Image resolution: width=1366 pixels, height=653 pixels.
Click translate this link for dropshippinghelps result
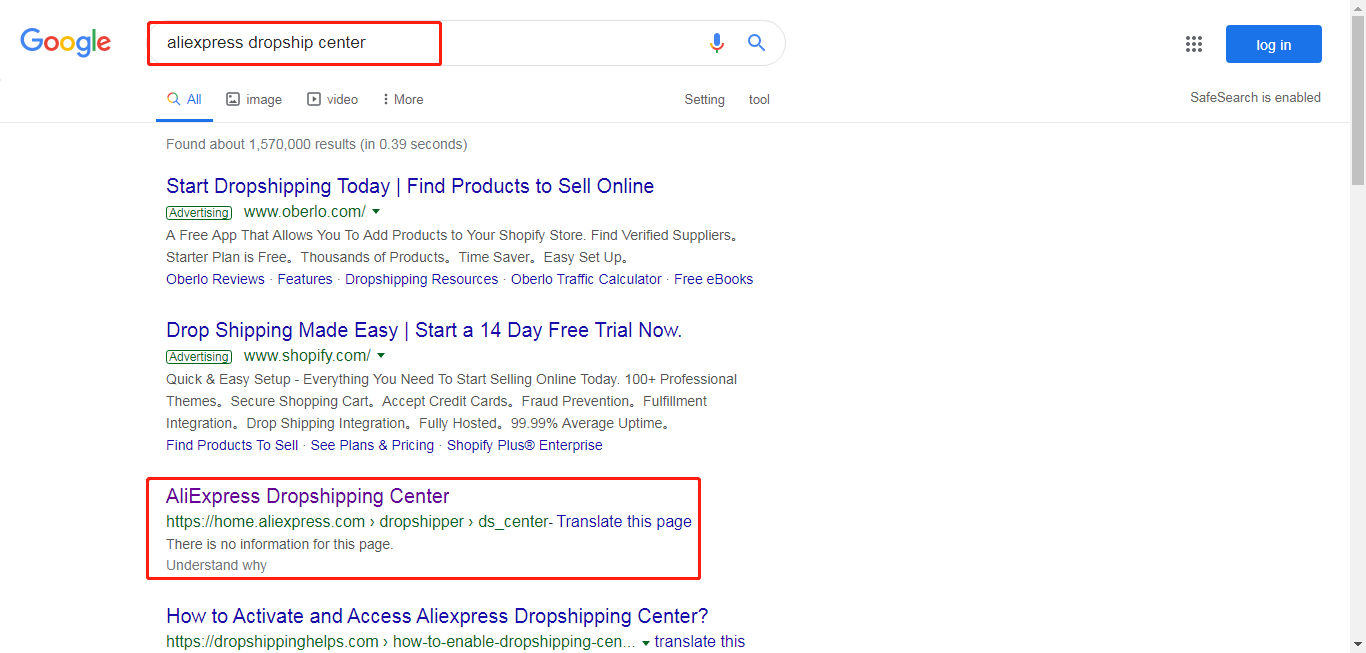pos(700,642)
